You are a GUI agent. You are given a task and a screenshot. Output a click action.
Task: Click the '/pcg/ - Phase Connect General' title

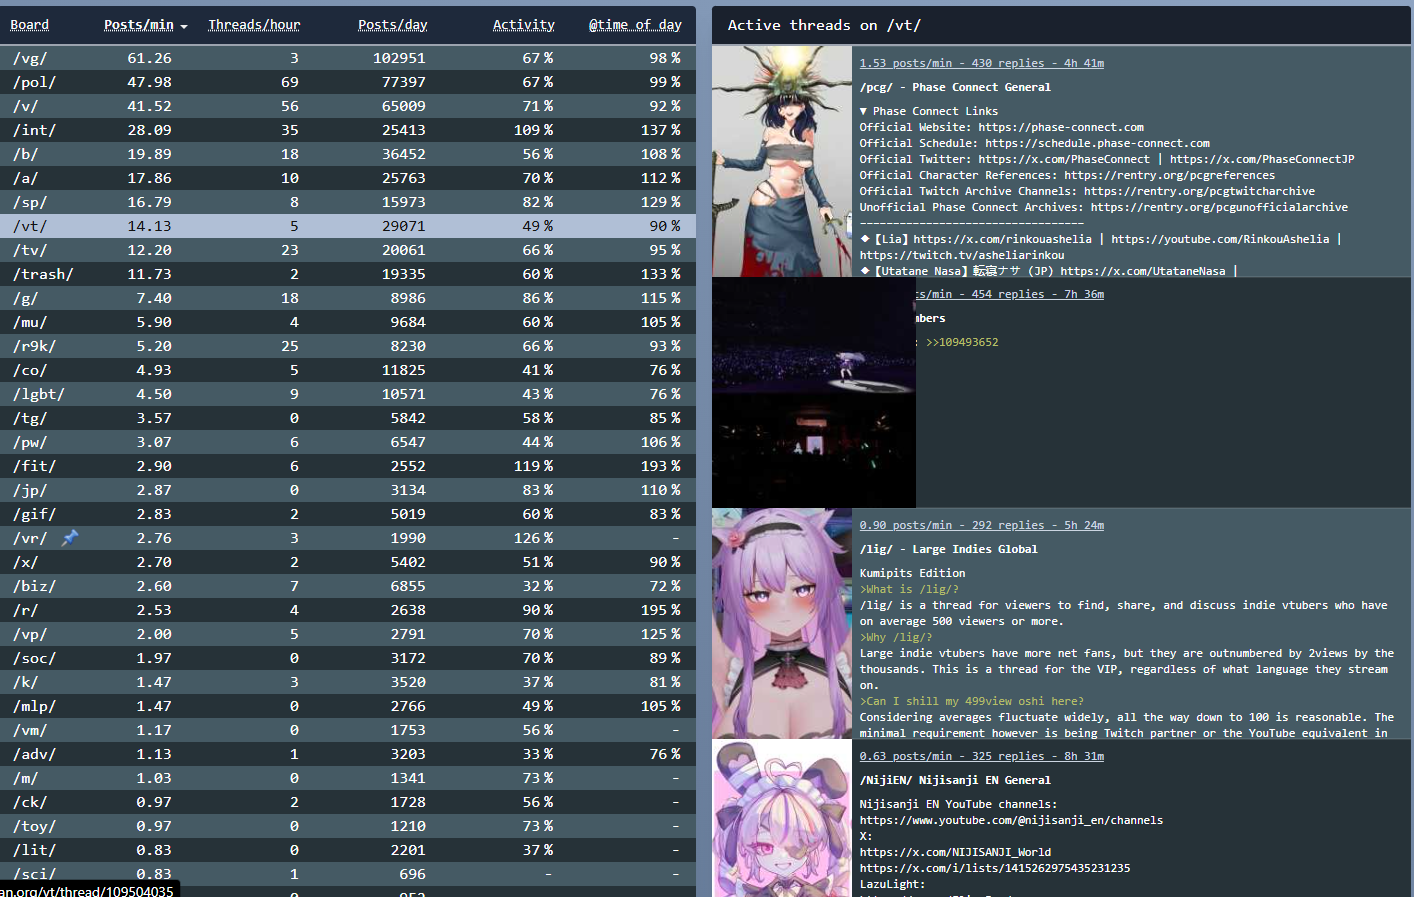(x=955, y=87)
